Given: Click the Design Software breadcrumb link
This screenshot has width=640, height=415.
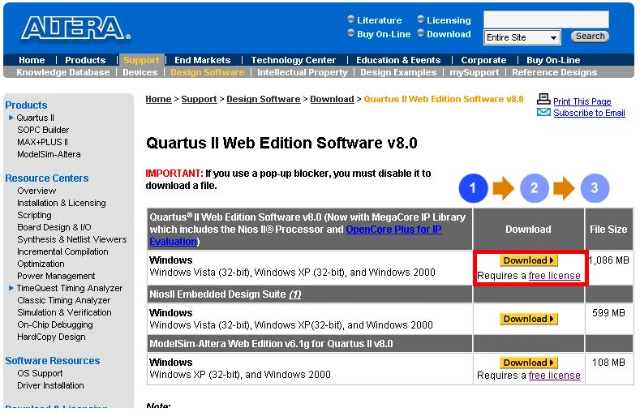Looking at the screenshot, I should pos(263,99).
